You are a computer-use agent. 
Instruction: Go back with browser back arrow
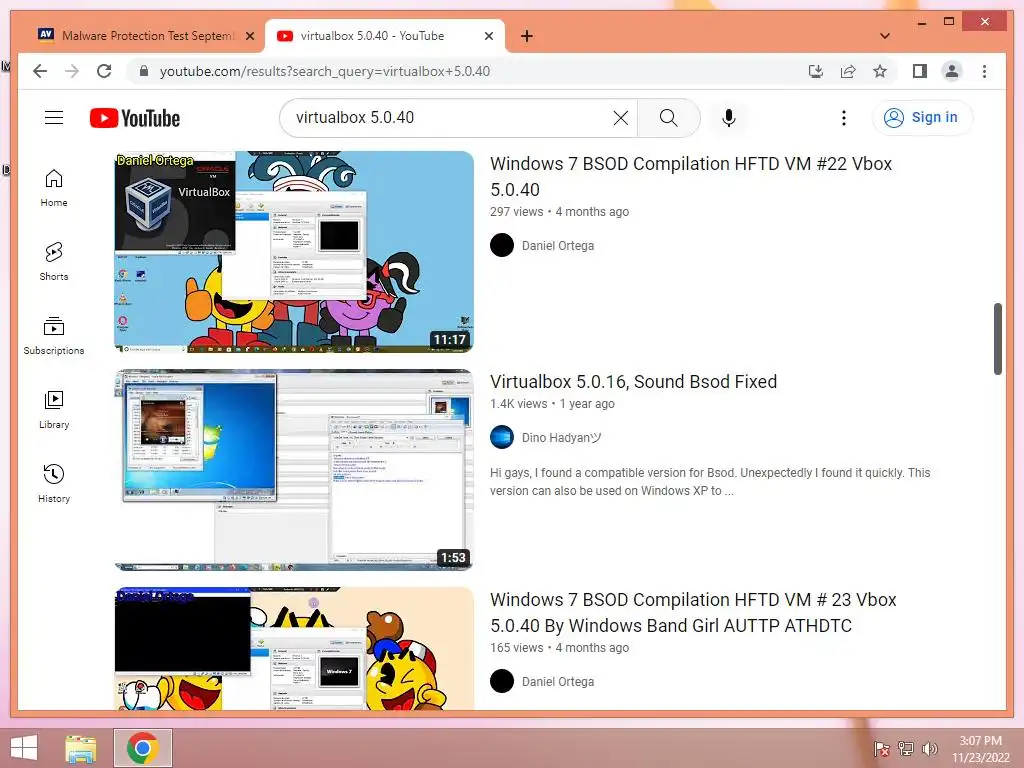(40, 71)
